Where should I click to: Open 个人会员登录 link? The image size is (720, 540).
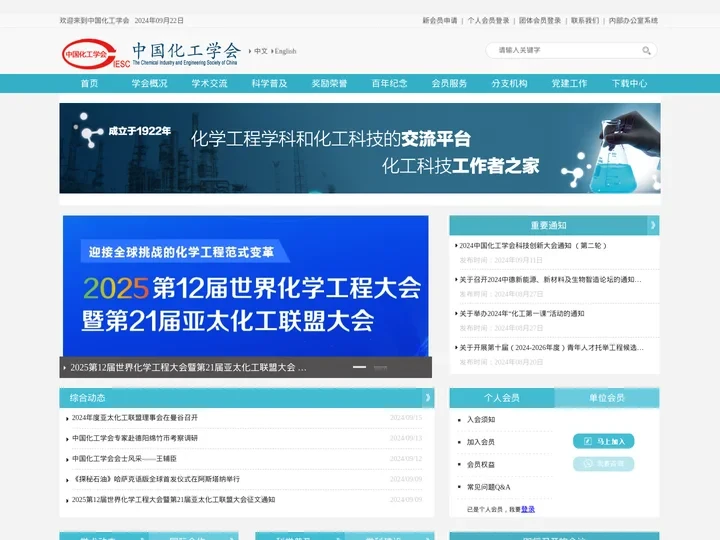[x=488, y=21]
